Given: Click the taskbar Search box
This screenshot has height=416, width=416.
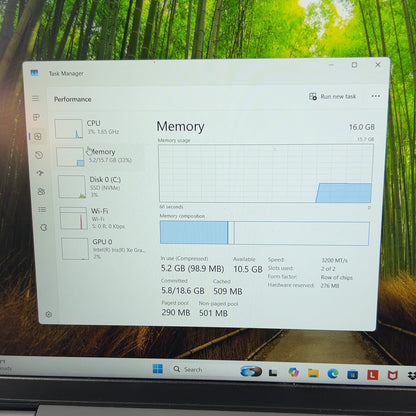Looking at the screenshot, I should click(188, 369).
